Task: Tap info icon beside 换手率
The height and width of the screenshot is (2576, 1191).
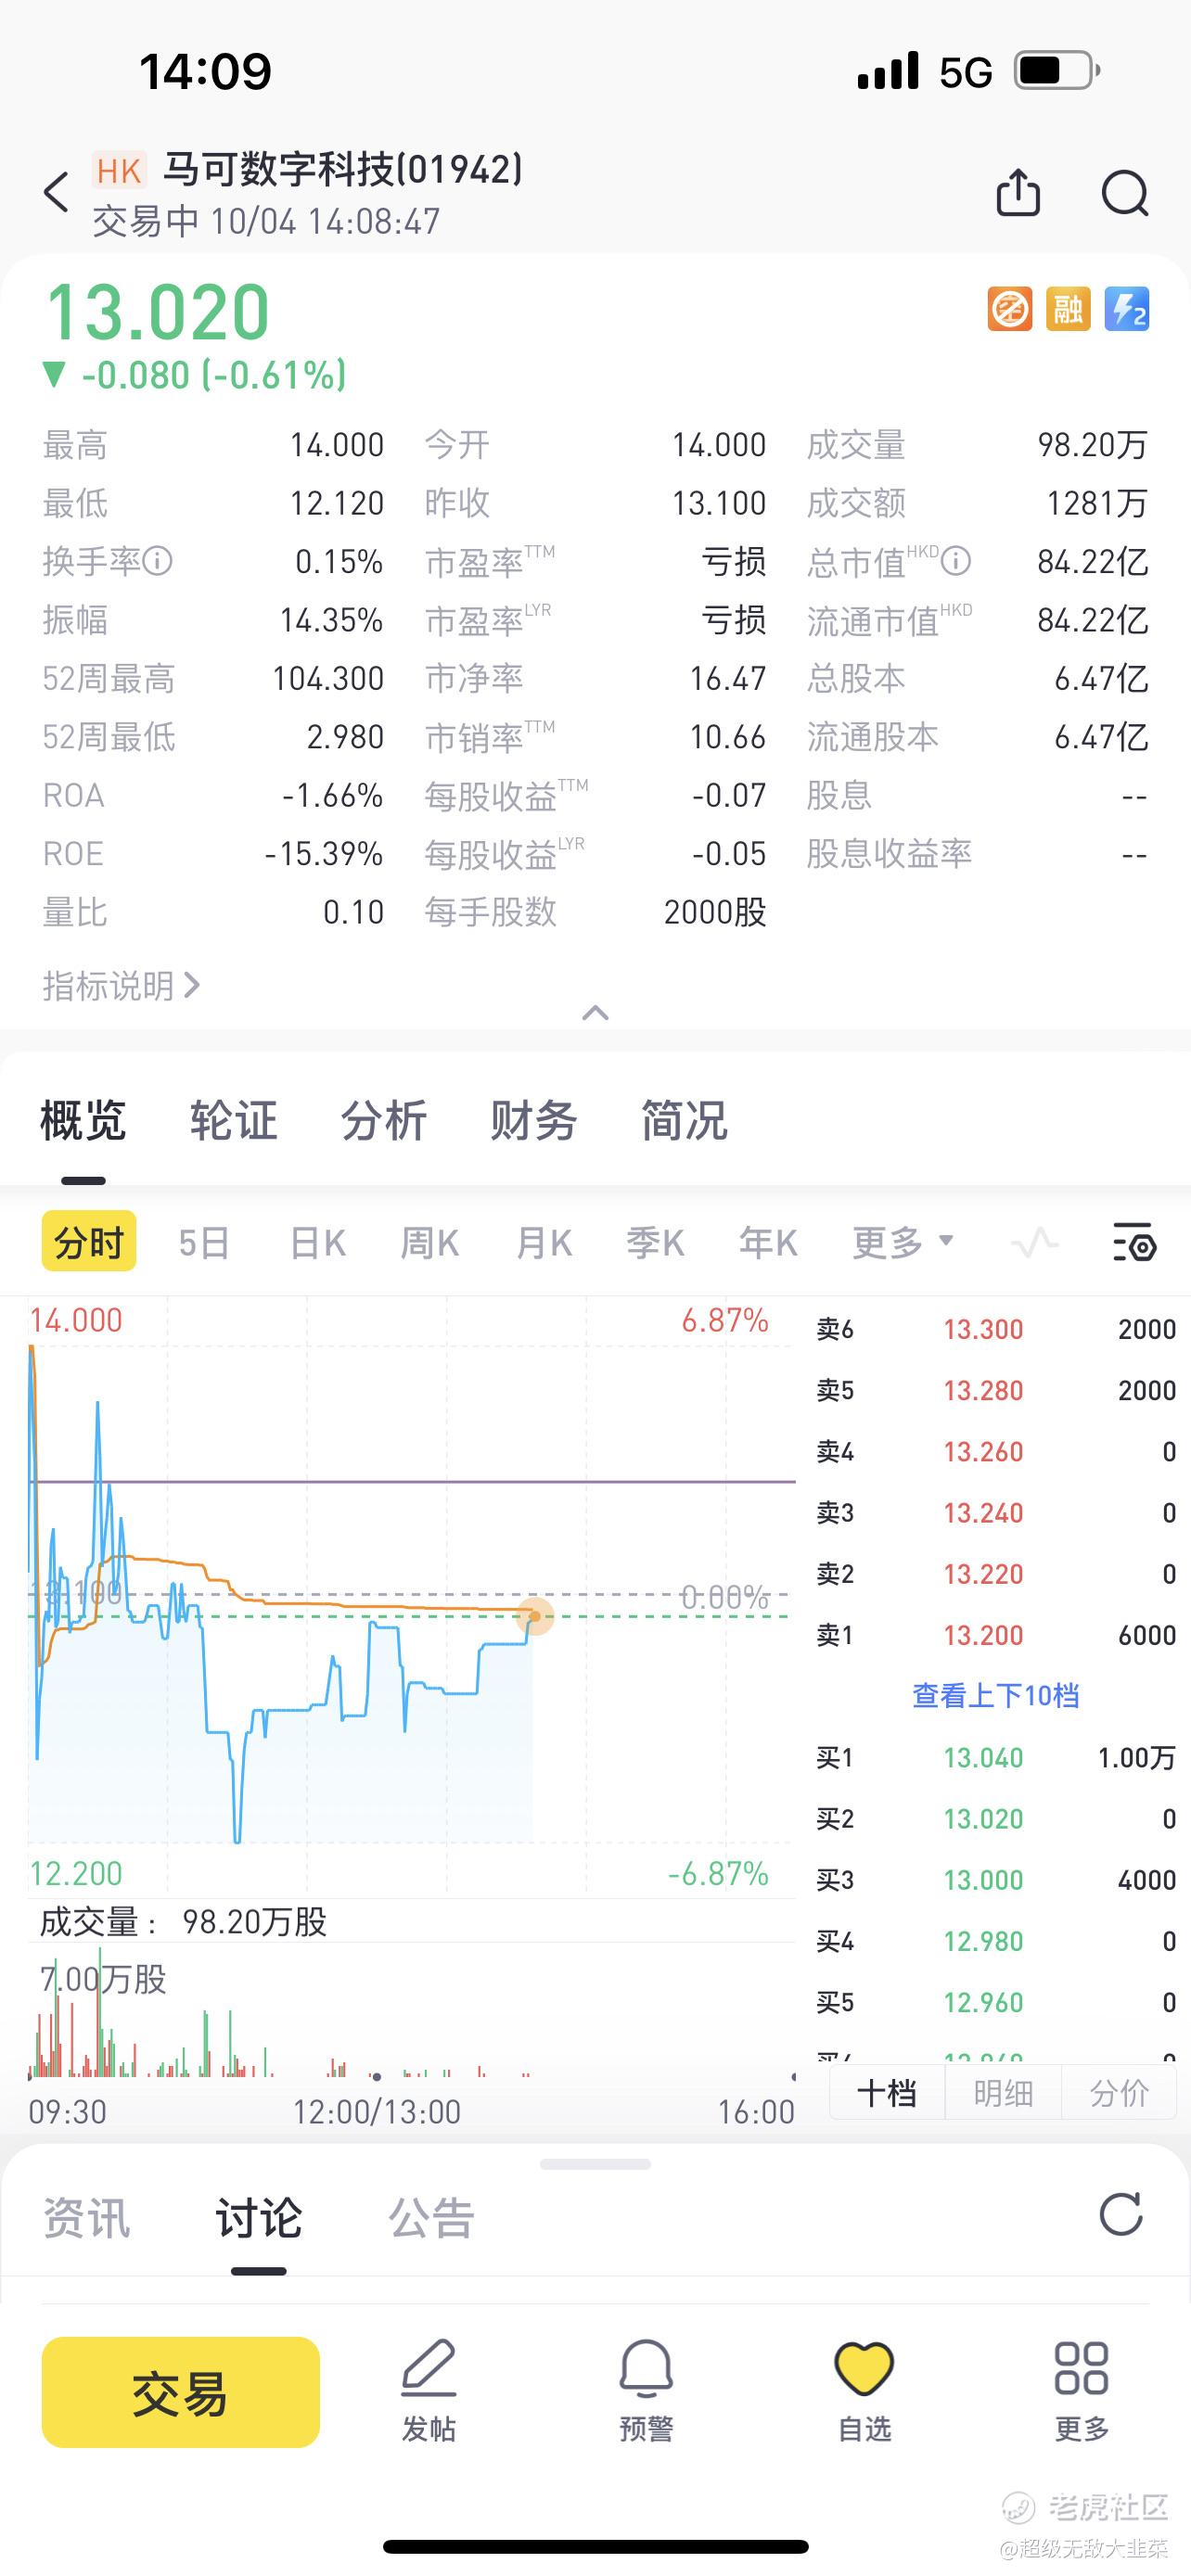Action: click(x=157, y=561)
